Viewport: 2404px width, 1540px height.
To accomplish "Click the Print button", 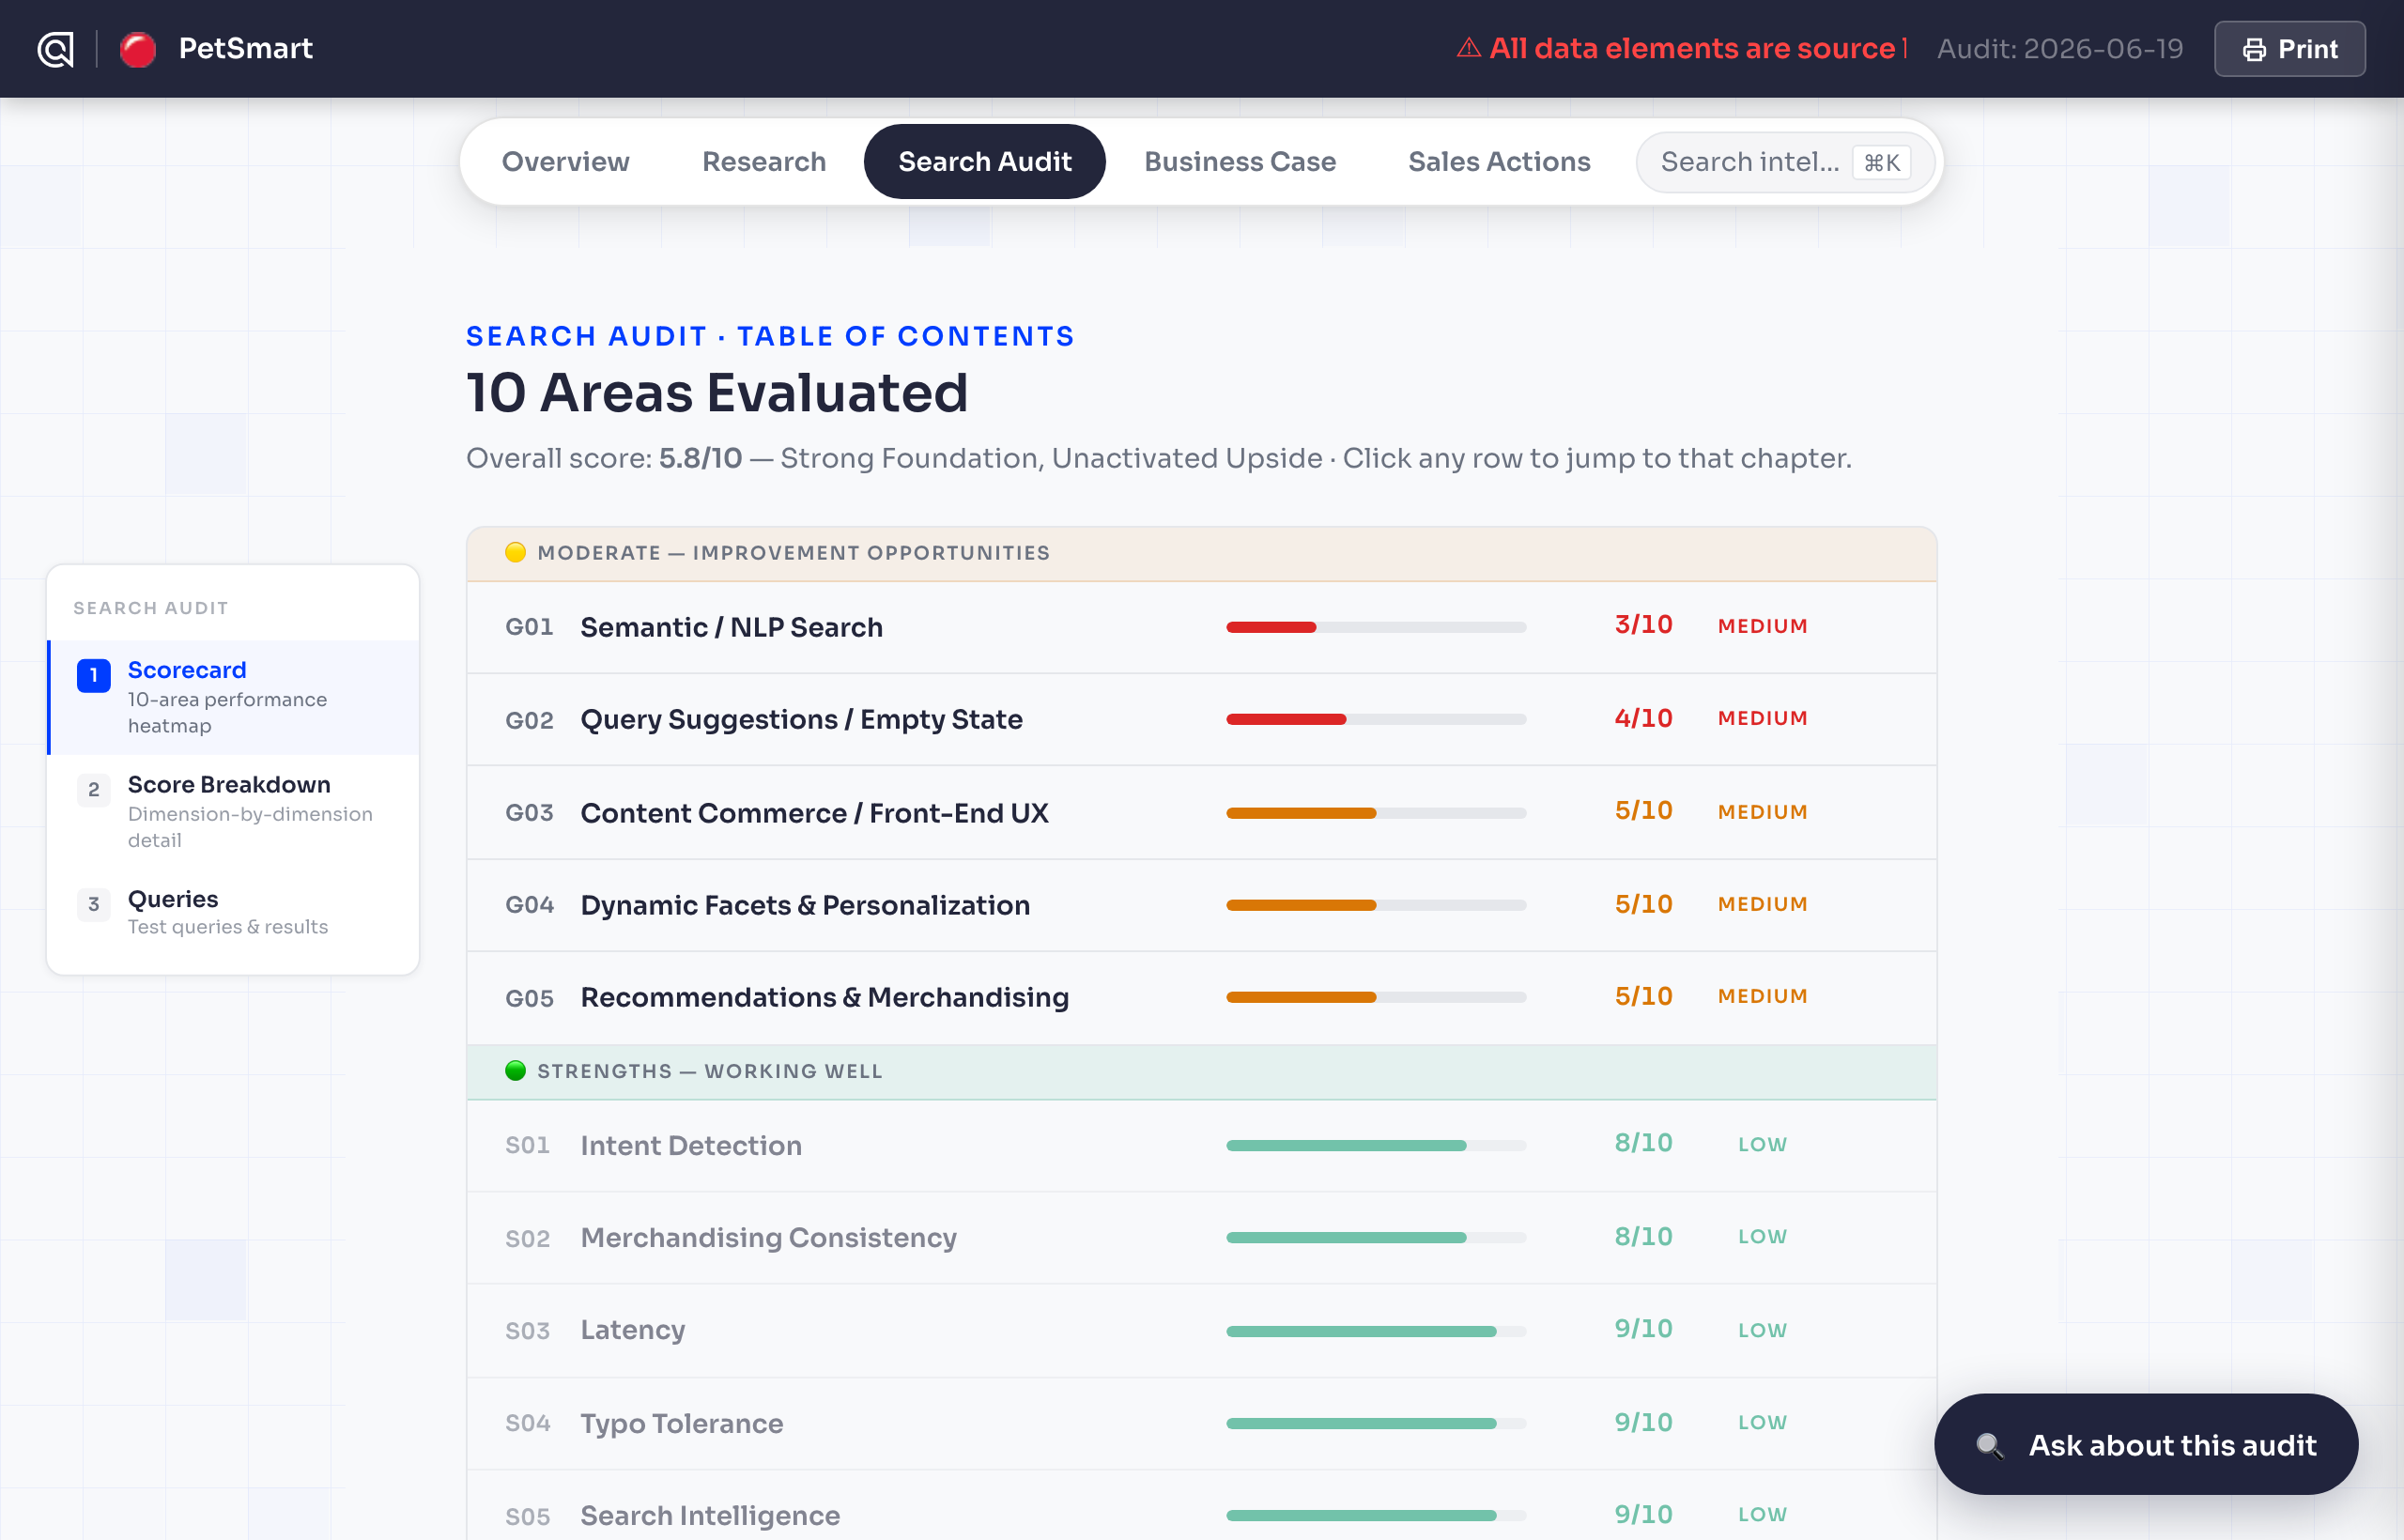I will click(x=2289, y=49).
